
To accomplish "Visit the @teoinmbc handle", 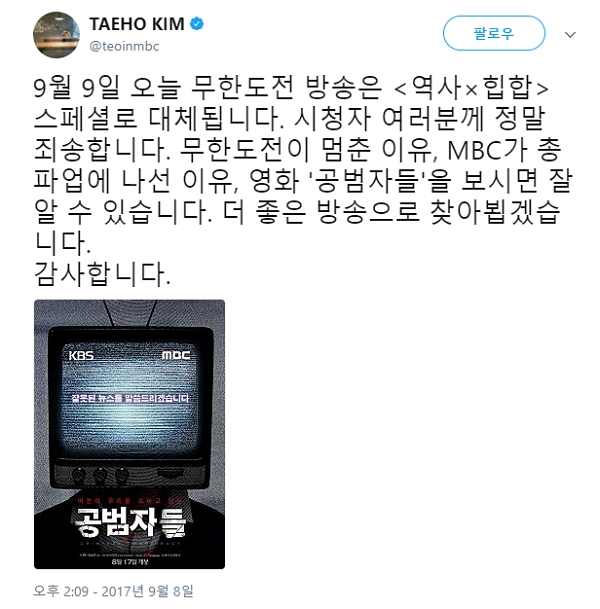I will [124, 46].
